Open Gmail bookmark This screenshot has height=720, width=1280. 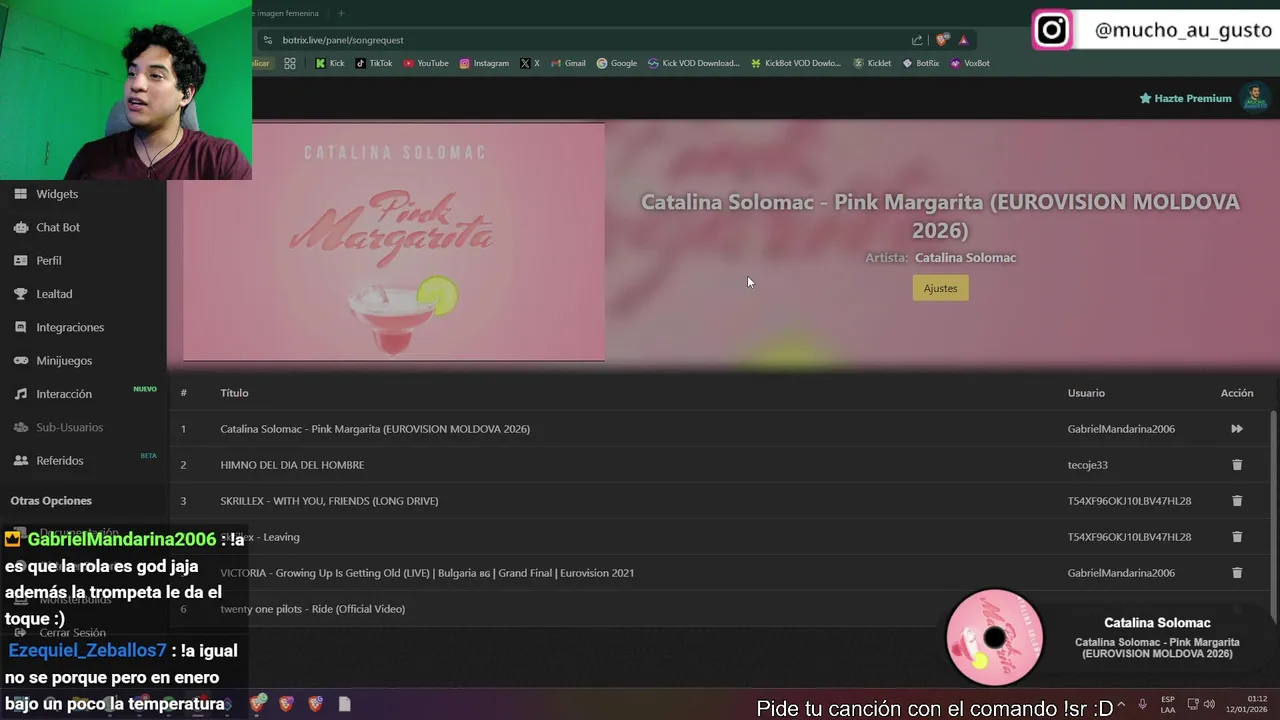click(x=568, y=63)
